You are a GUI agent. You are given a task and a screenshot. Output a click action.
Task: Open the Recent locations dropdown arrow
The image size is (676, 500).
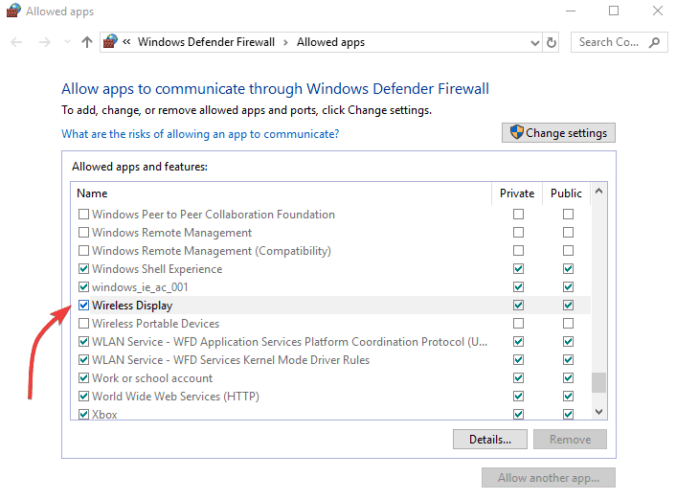coord(66,42)
